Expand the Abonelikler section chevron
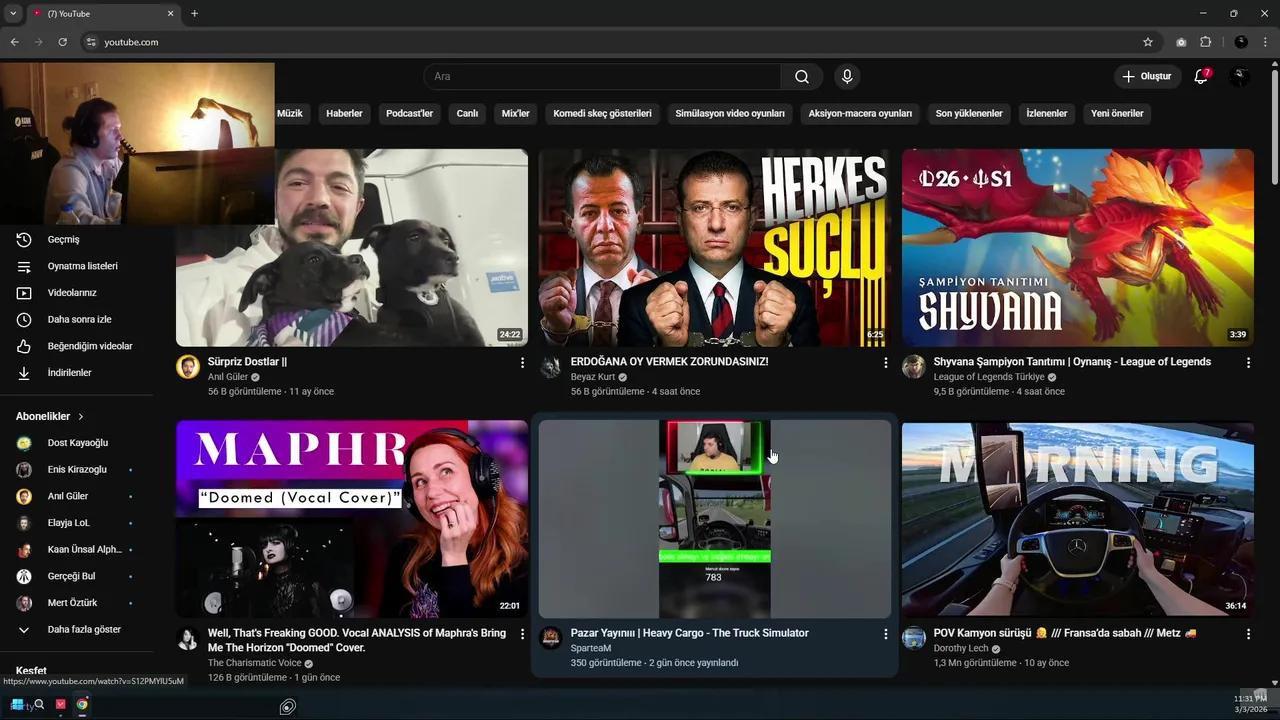Viewport: 1280px width, 720px height. pyautogui.click(x=81, y=417)
